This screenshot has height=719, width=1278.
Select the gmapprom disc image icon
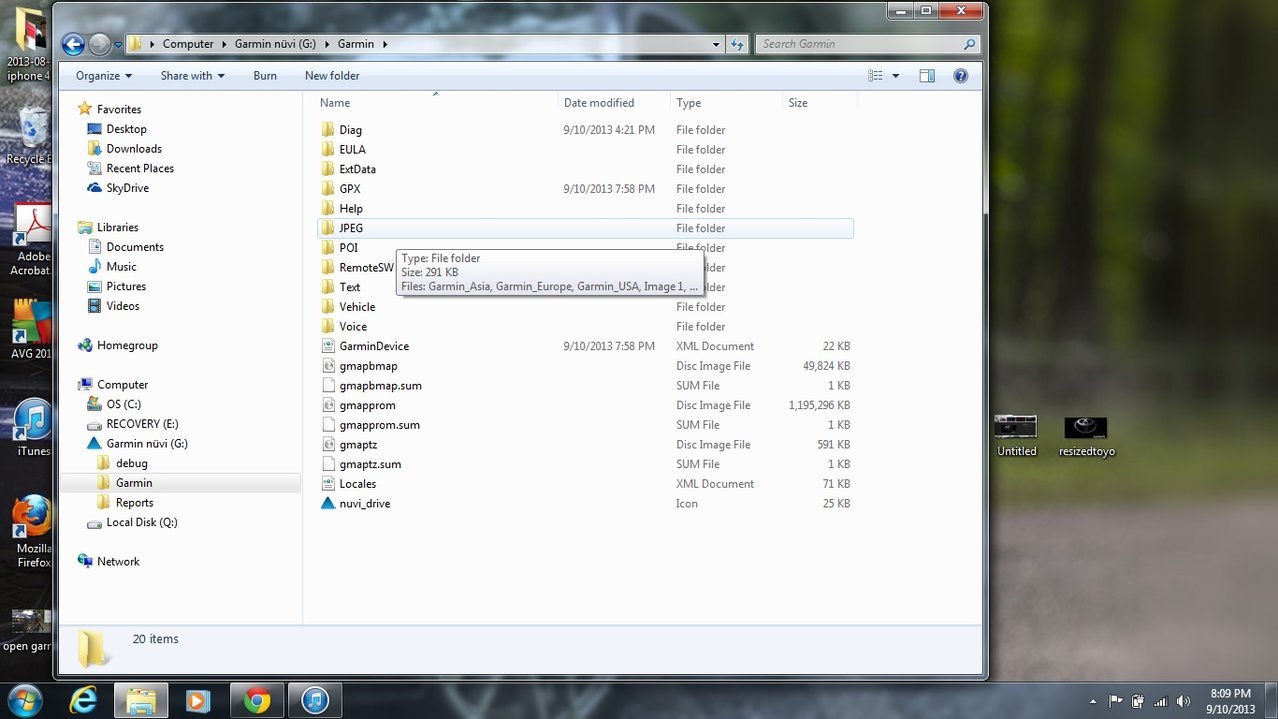tap(328, 405)
